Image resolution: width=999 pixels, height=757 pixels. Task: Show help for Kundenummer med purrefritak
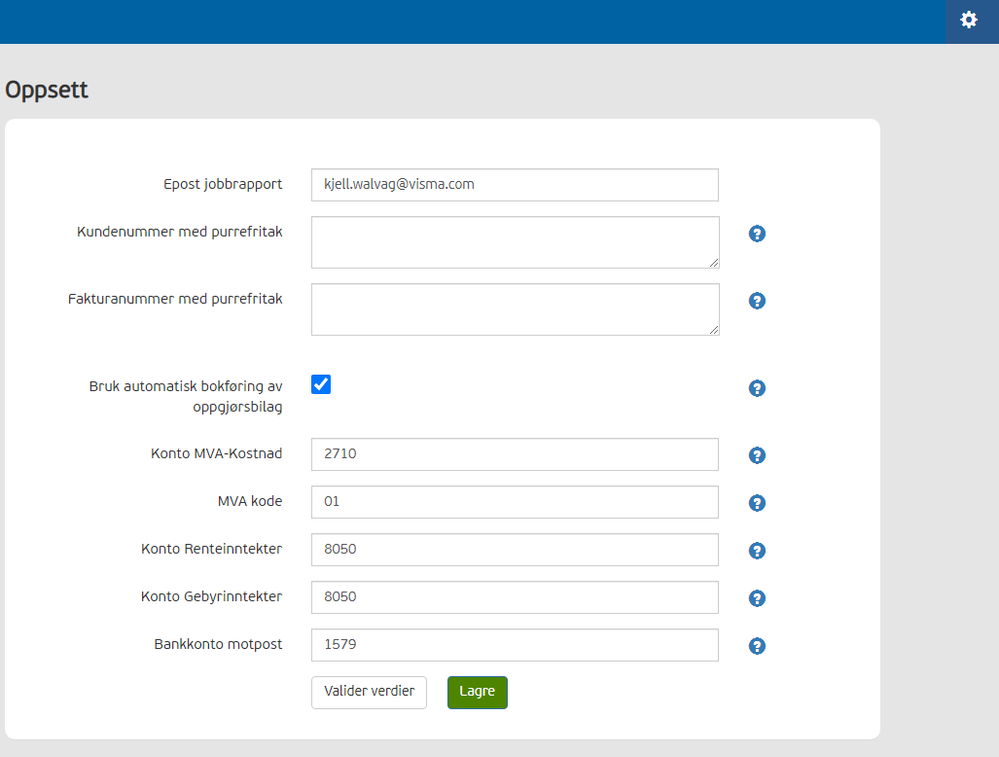[757, 234]
